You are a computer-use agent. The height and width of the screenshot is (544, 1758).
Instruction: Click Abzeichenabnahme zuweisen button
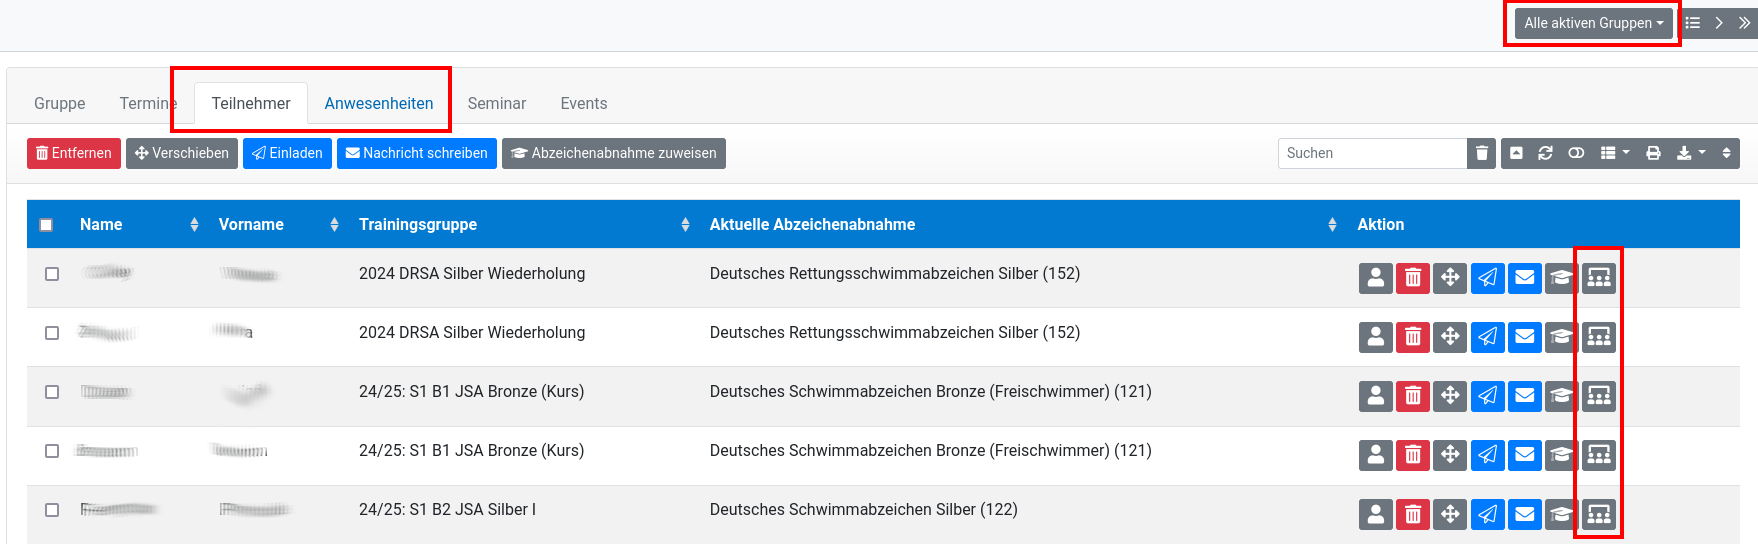pos(614,153)
